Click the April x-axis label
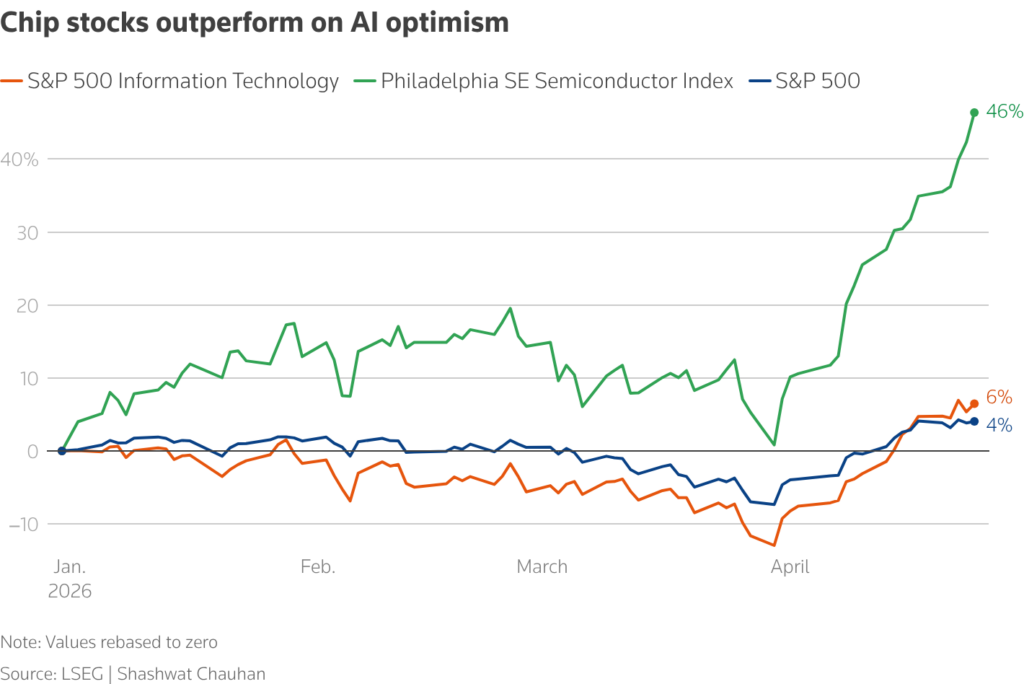The height and width of the screenshot is (684, 1024). [790, 566]
